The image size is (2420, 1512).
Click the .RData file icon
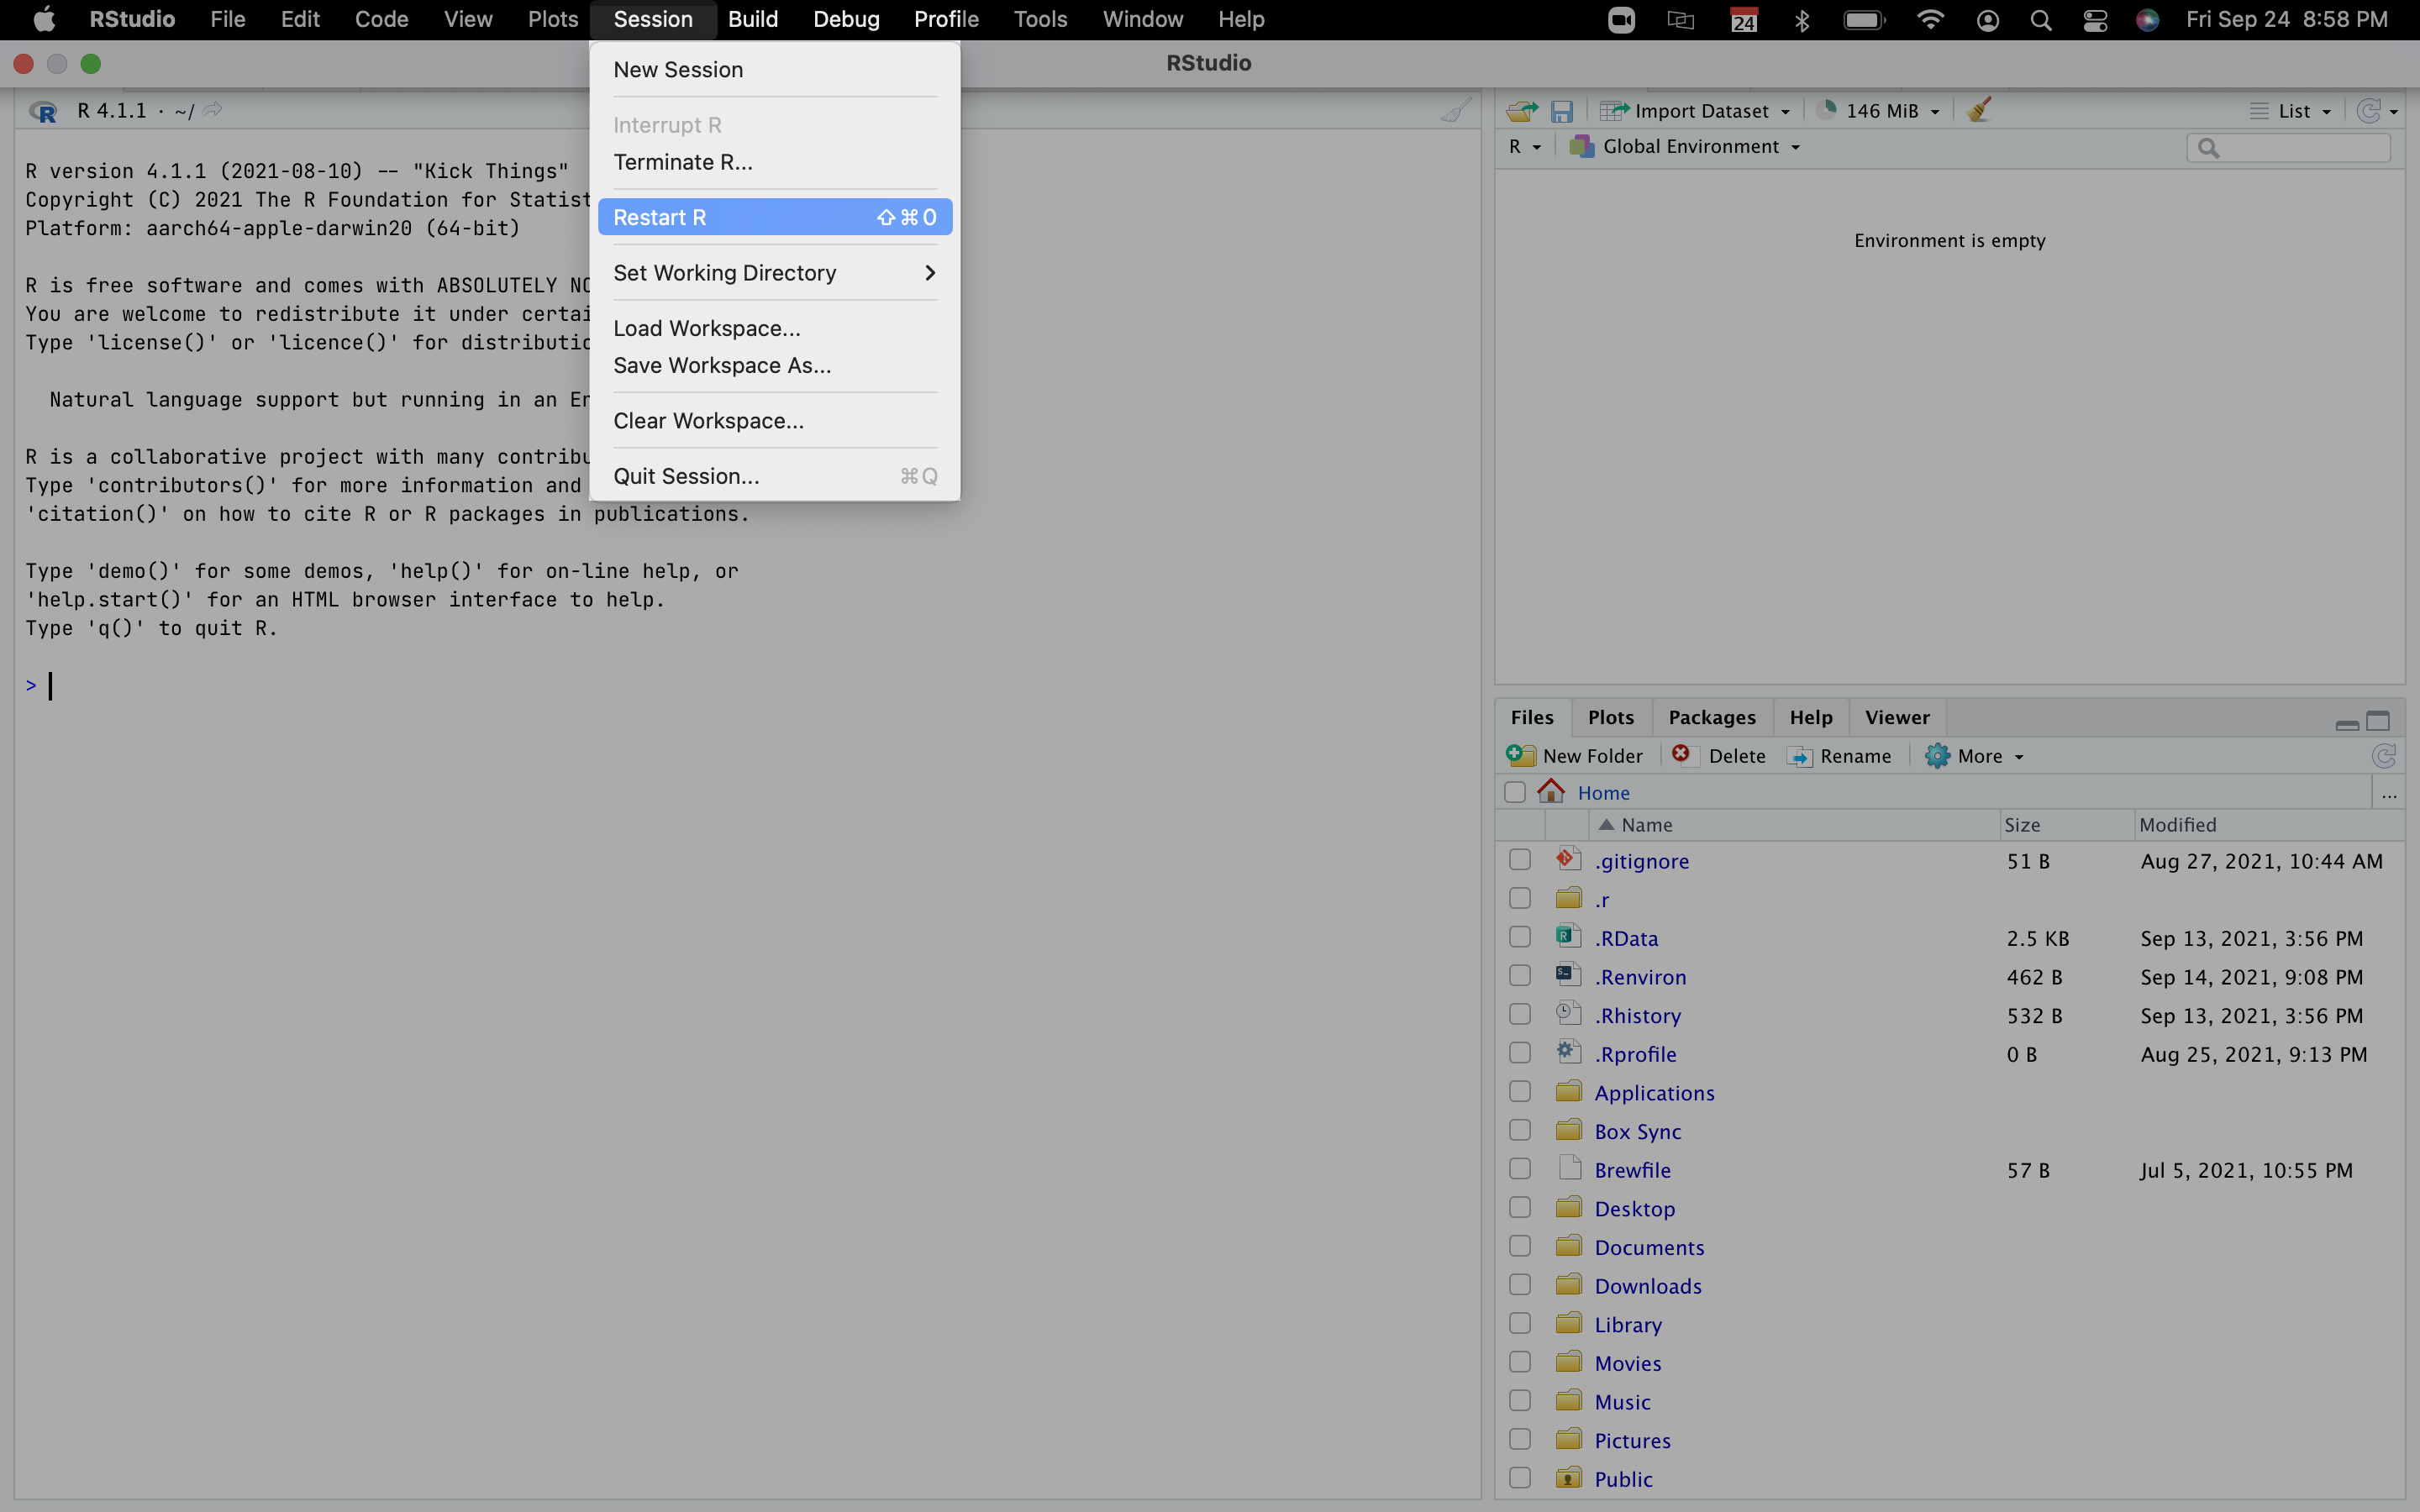coord(1568,937)
